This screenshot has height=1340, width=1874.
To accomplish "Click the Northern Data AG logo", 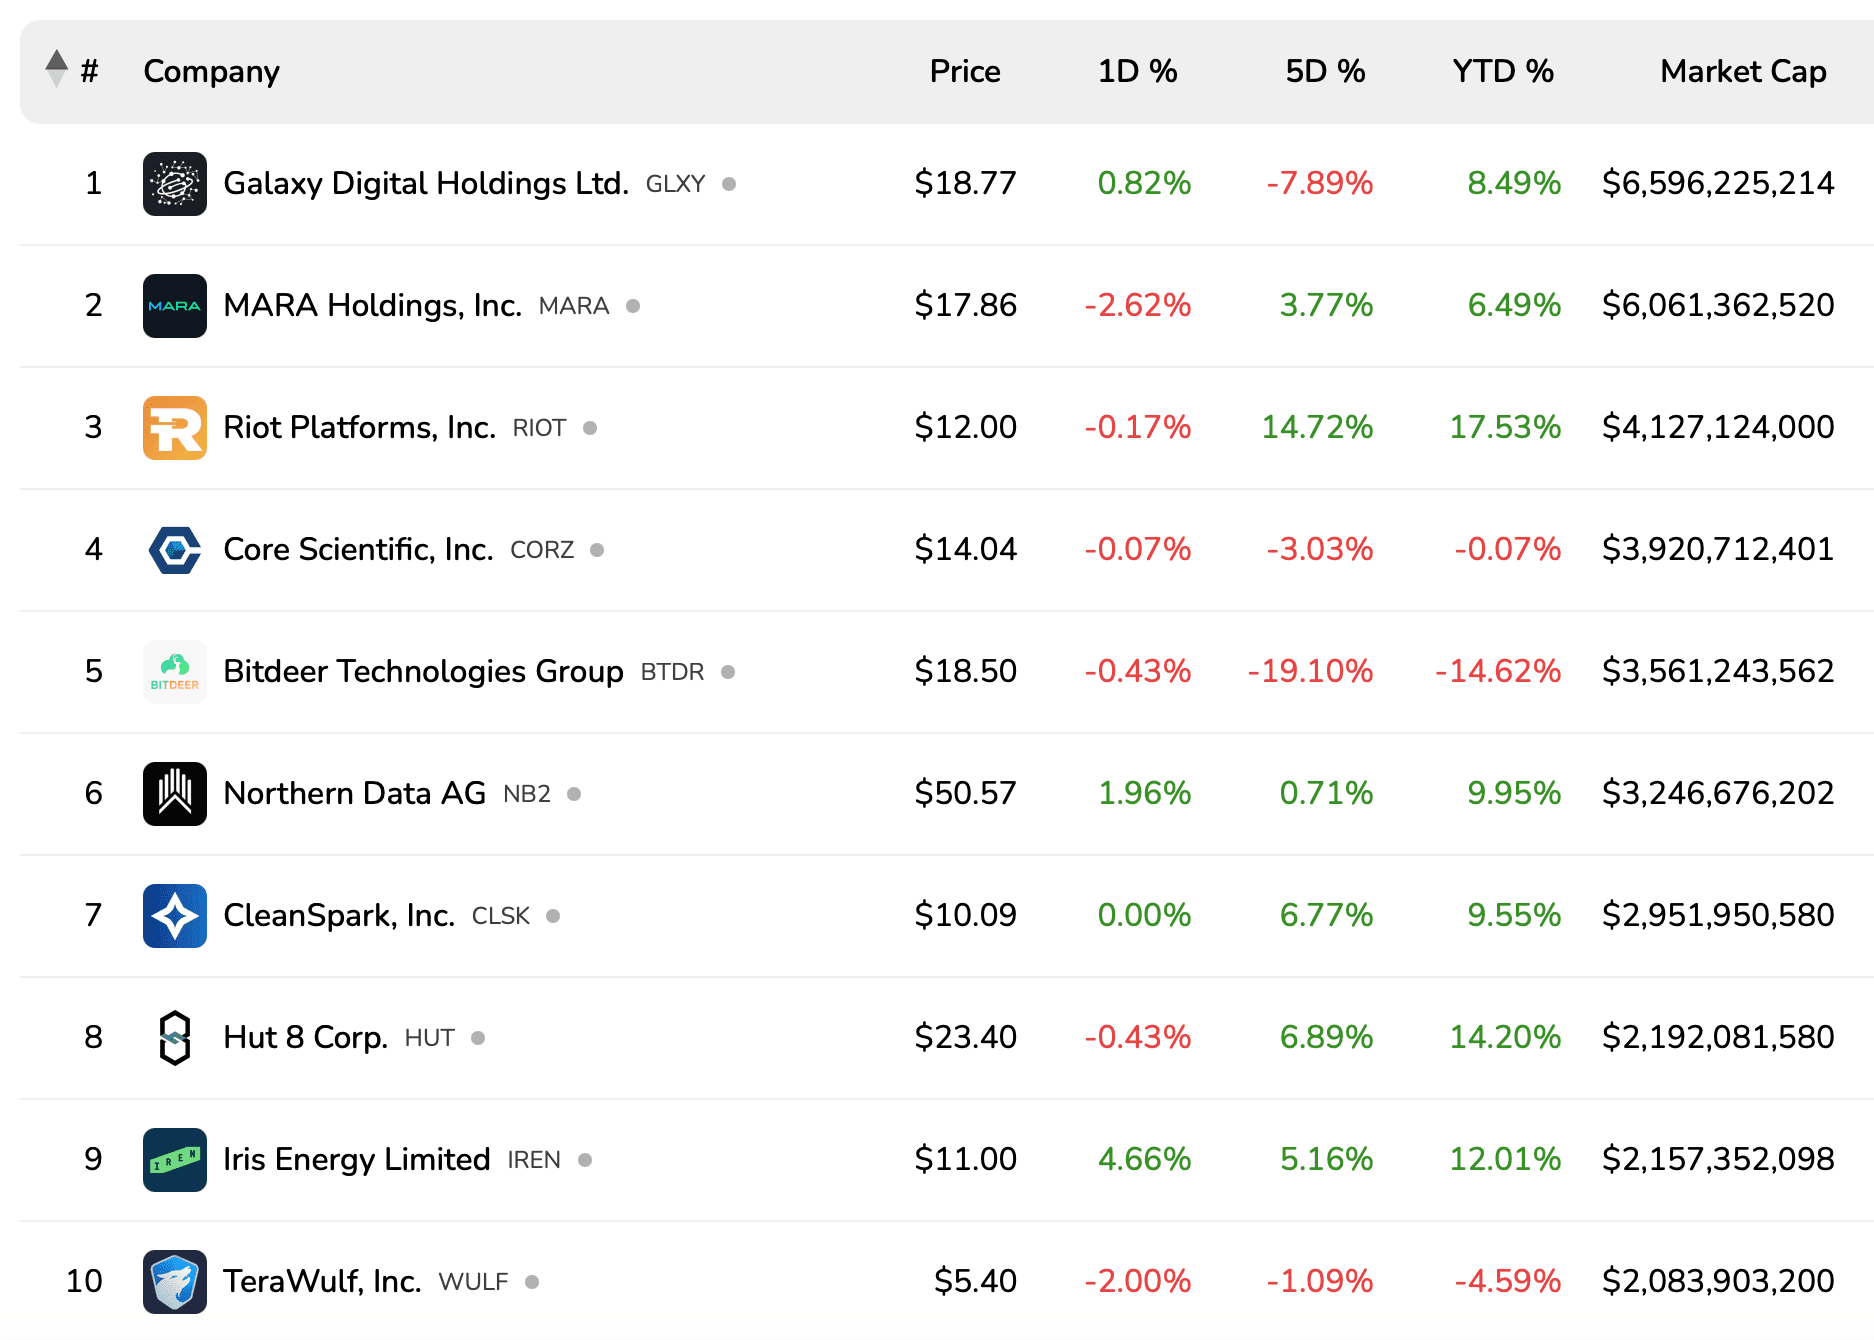I will point(175,793).
